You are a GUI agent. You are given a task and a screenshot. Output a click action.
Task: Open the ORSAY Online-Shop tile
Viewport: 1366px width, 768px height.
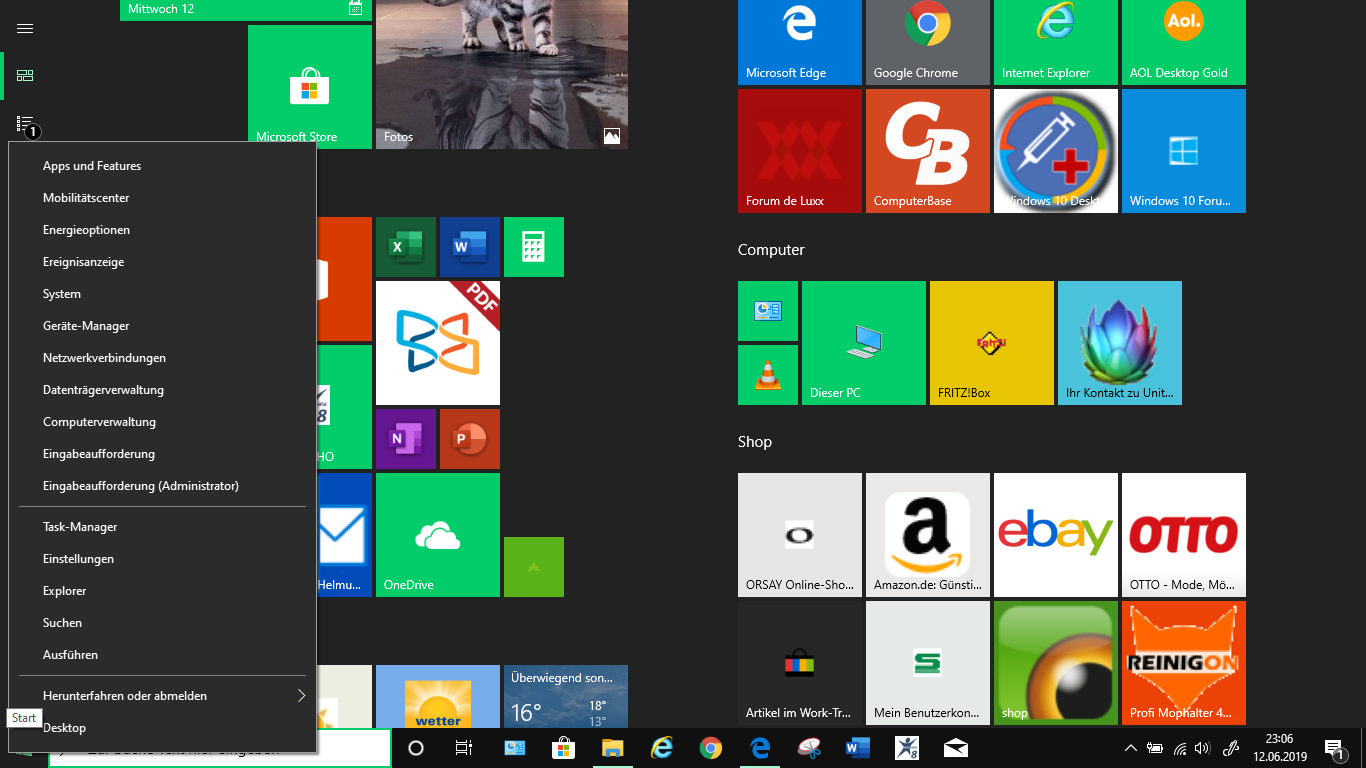799,535
